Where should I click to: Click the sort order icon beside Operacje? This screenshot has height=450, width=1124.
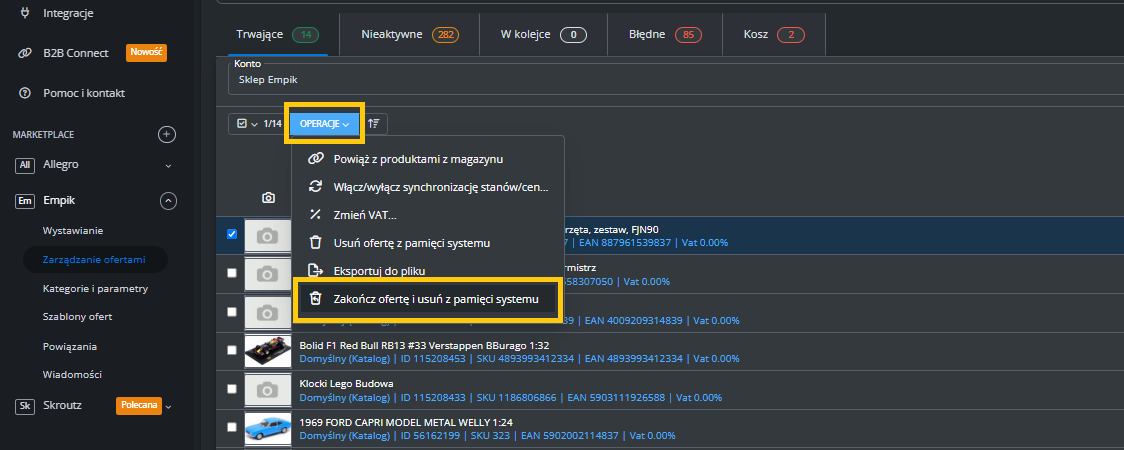tap(374, 124)
